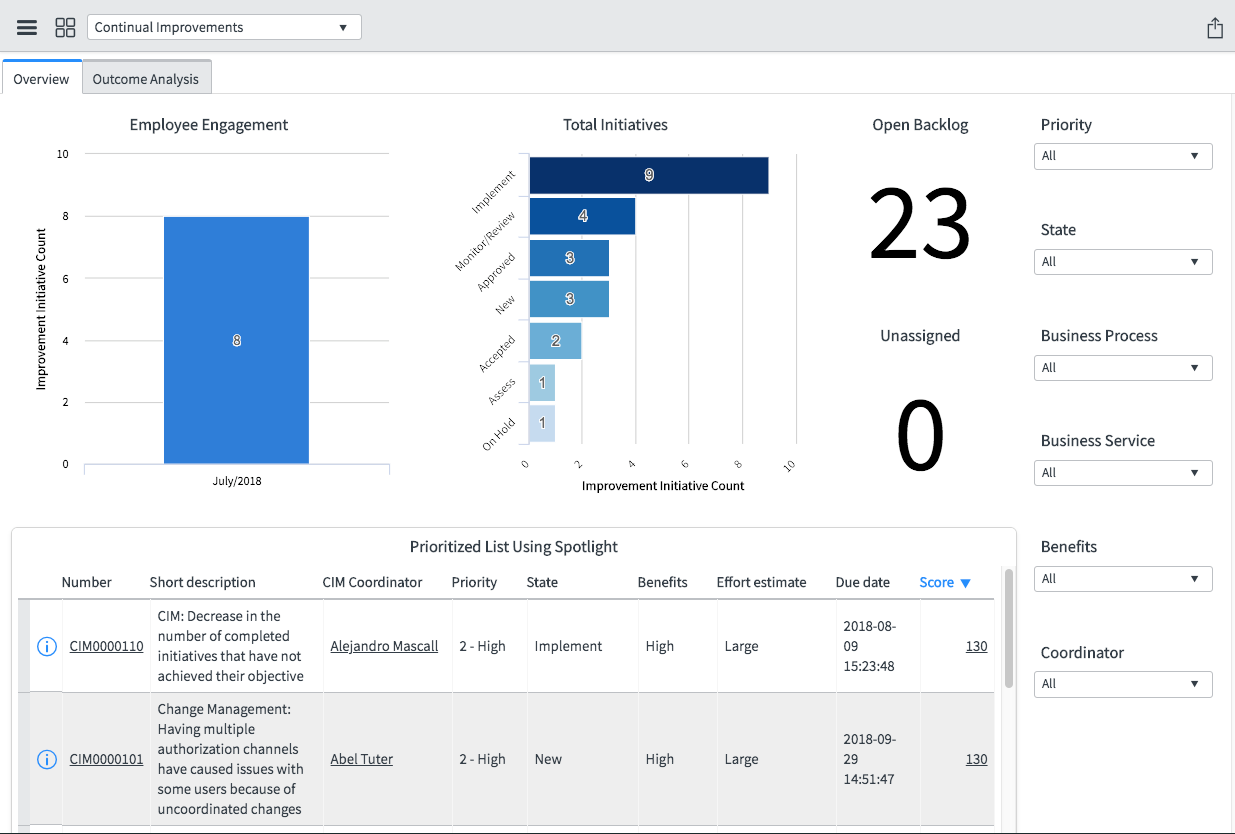Open coordinator Alejandro Mascall
The height and width of the screenshot is (834, 1235).
tap(384, 646)
